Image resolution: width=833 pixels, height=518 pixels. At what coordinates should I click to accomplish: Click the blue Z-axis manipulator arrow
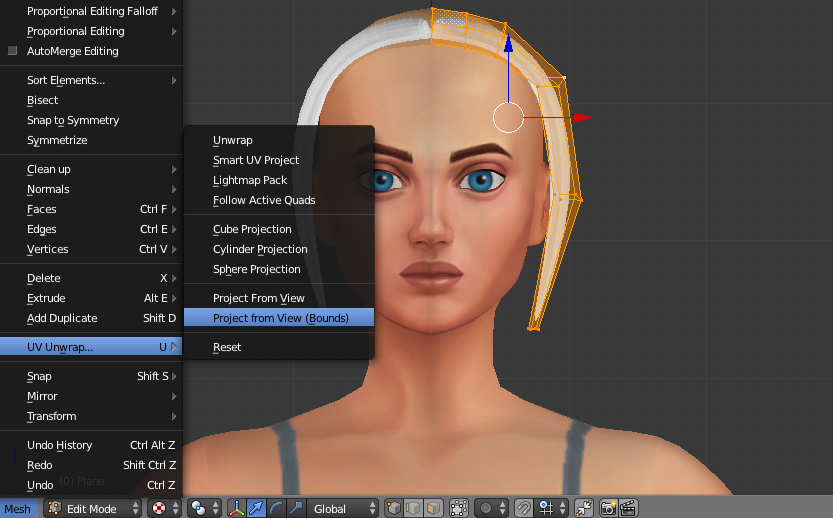(x=508, y=43)
